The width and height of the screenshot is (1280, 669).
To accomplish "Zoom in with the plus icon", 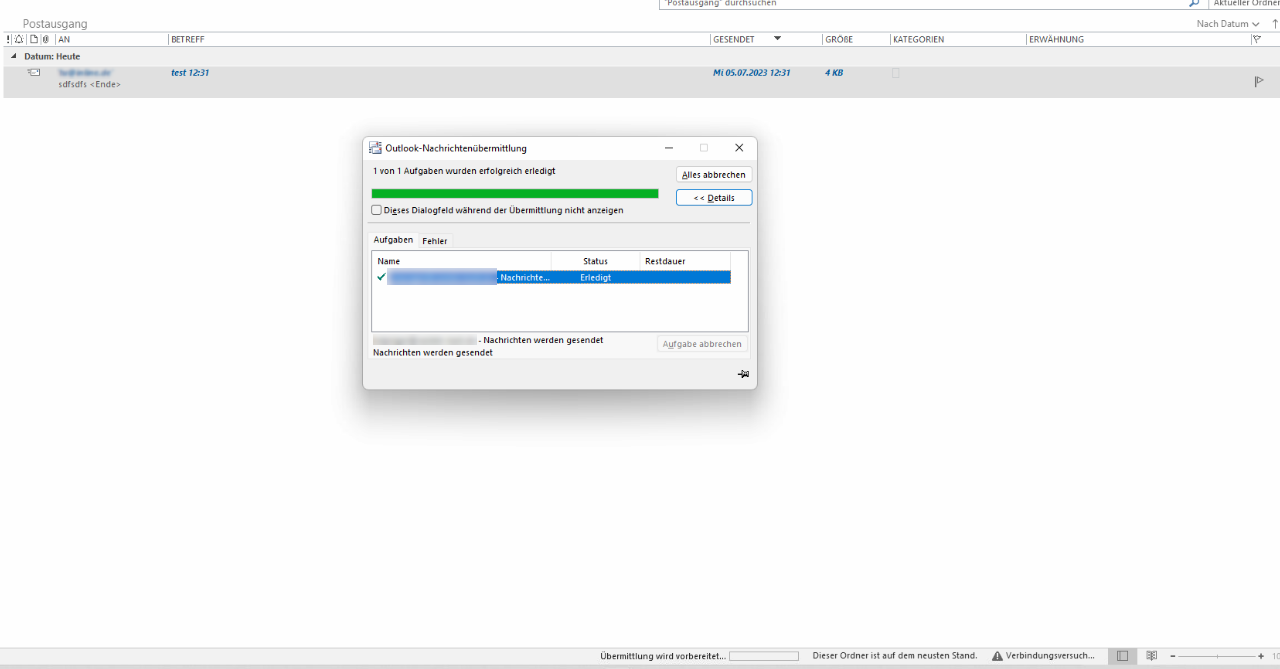I will (x=1261, y=656).
